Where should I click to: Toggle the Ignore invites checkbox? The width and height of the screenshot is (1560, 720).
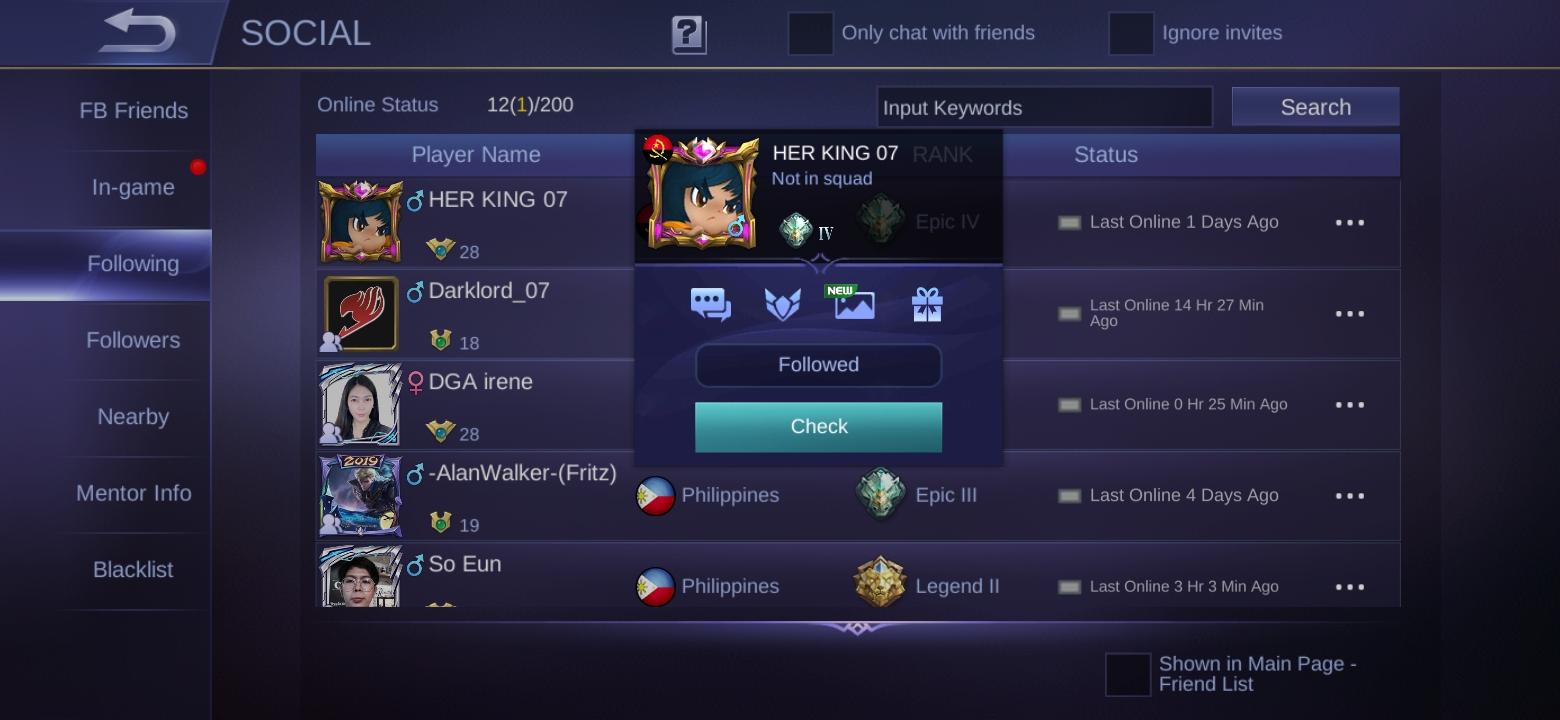pyautogui.click(x=1131, y=33)
